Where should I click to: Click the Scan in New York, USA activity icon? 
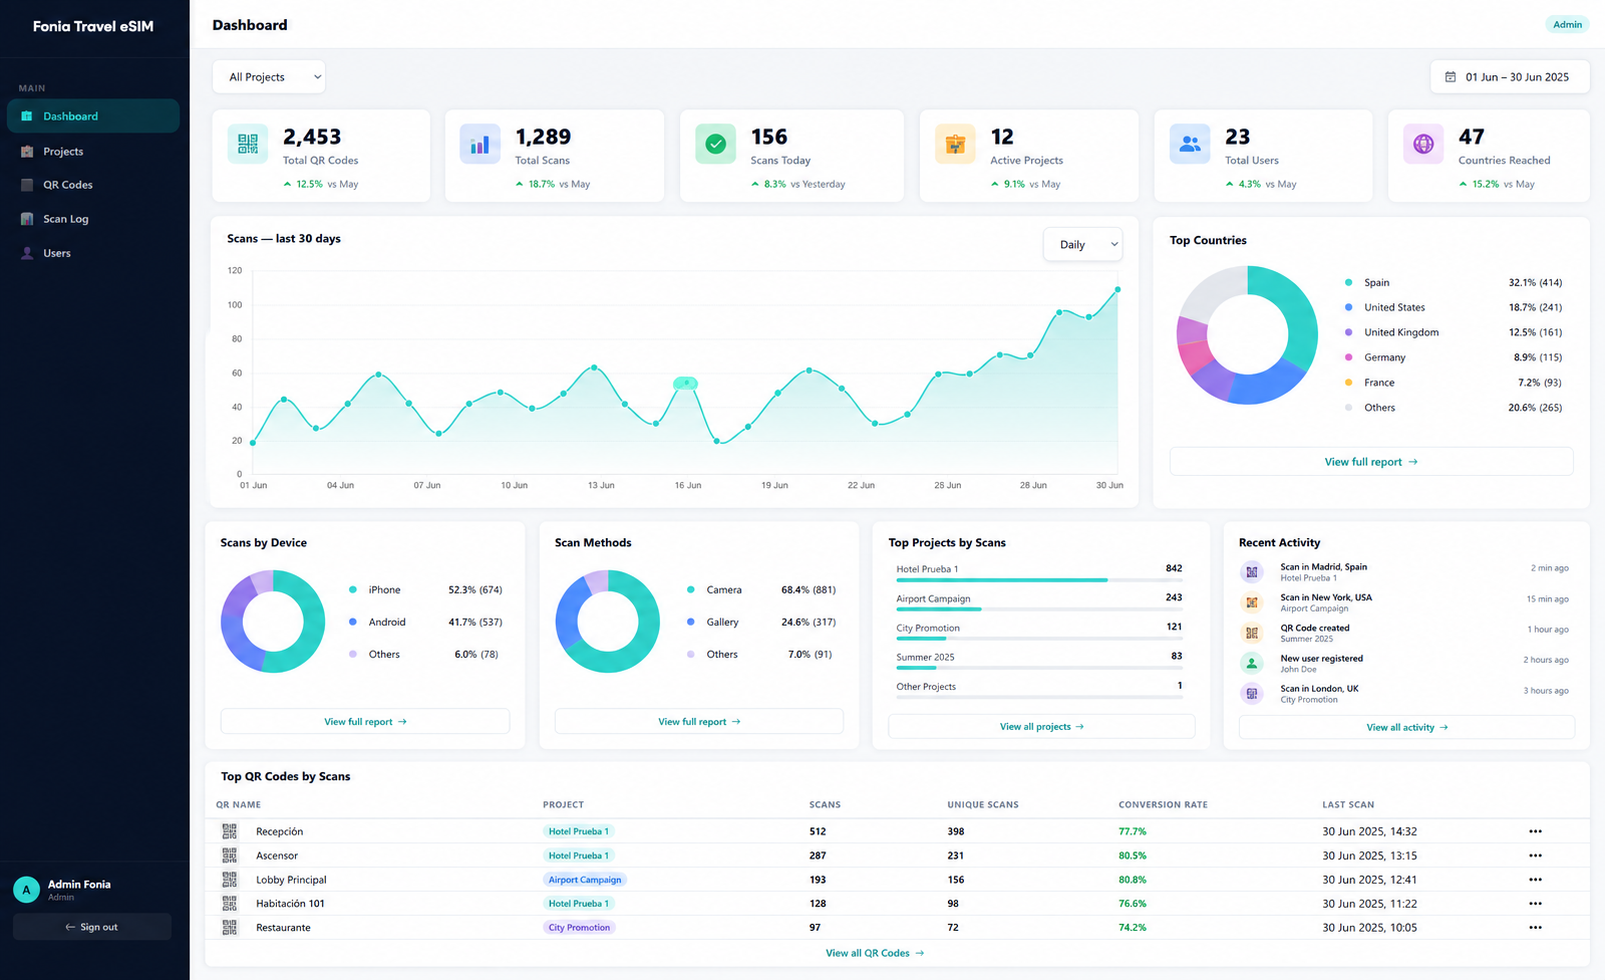pos(1251,602)
